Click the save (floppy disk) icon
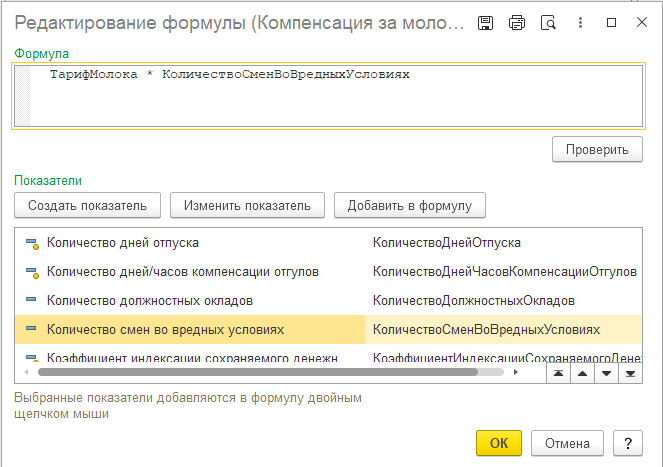This screenshot has height=467, width=663. point(485,22)
